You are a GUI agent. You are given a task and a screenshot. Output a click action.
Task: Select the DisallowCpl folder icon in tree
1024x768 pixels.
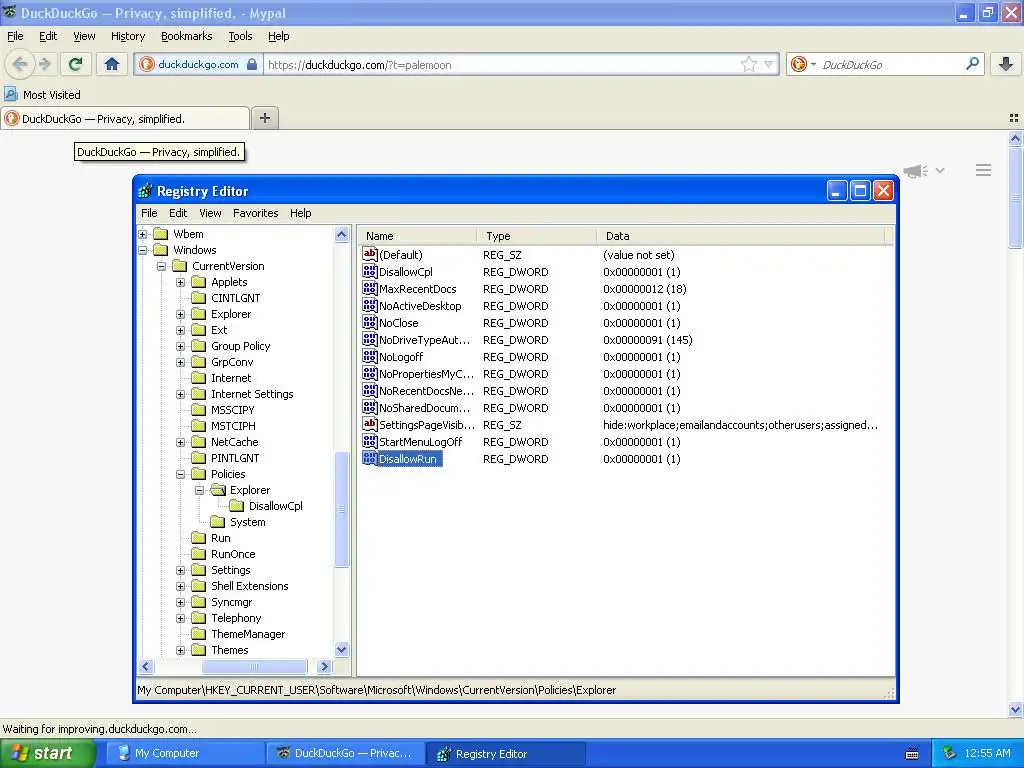click(236, 506)
